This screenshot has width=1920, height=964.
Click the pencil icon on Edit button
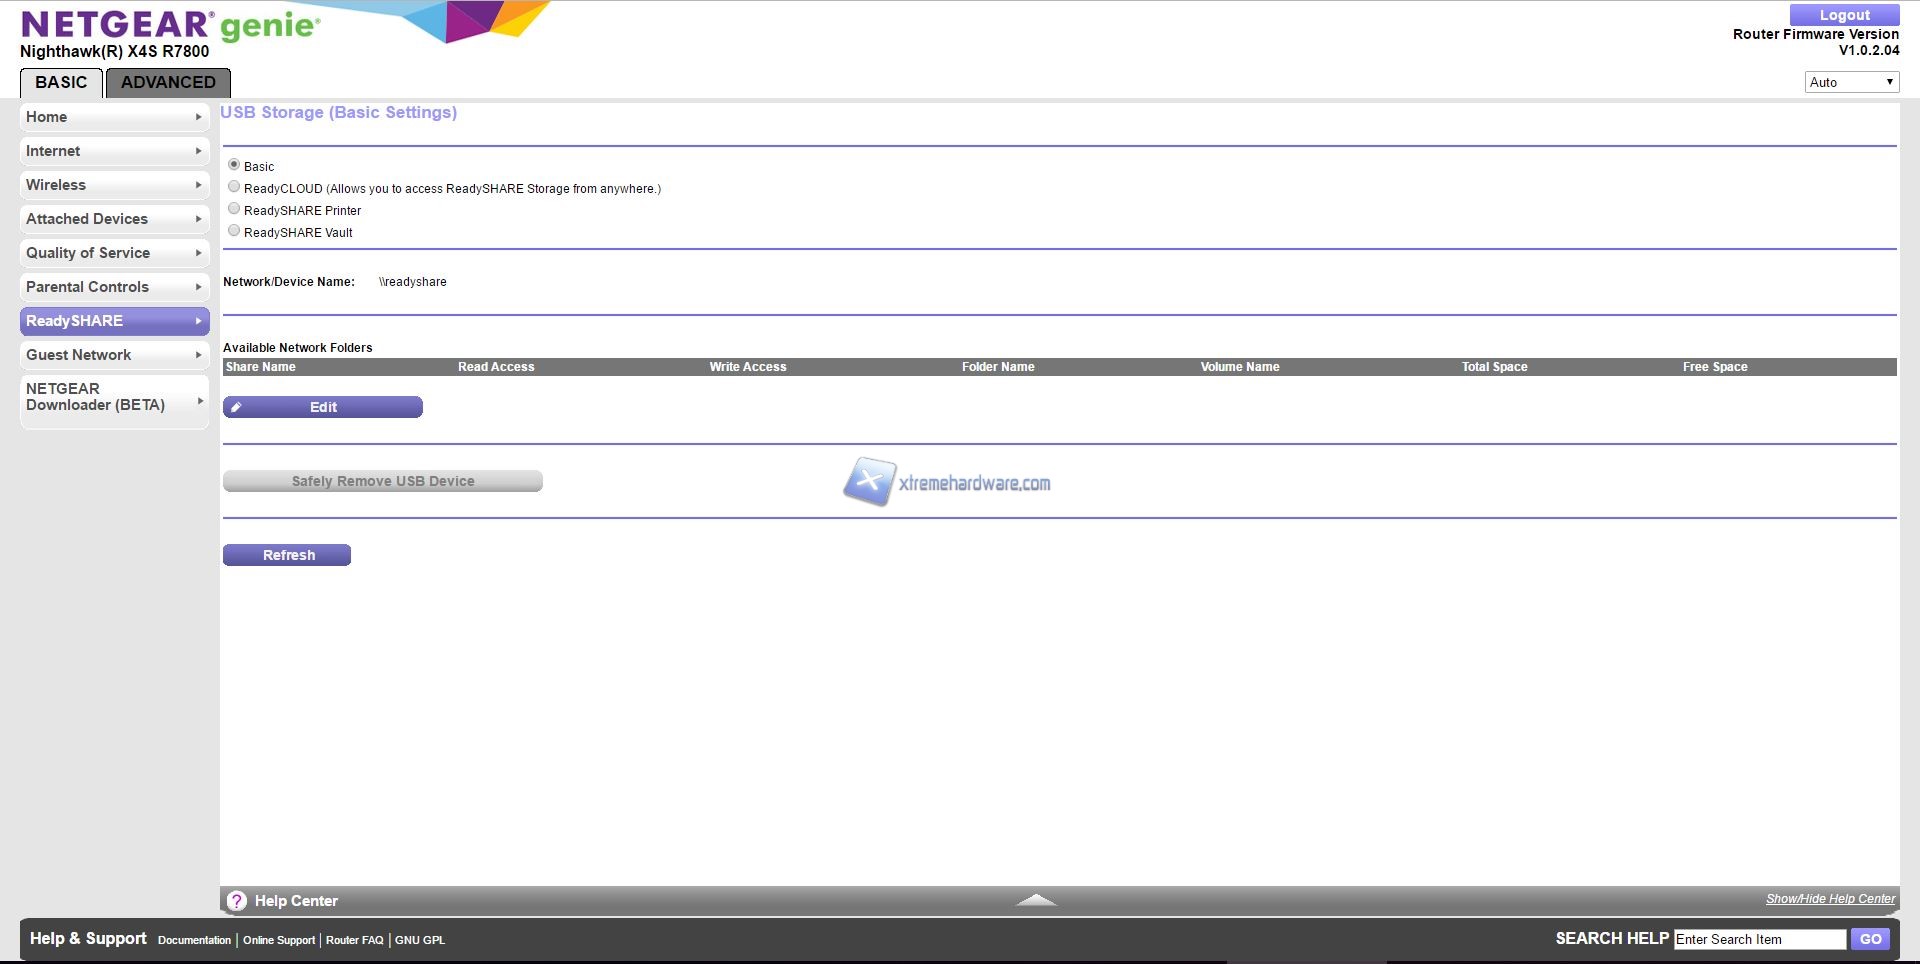pyautogui.click(x=237, y=407)
